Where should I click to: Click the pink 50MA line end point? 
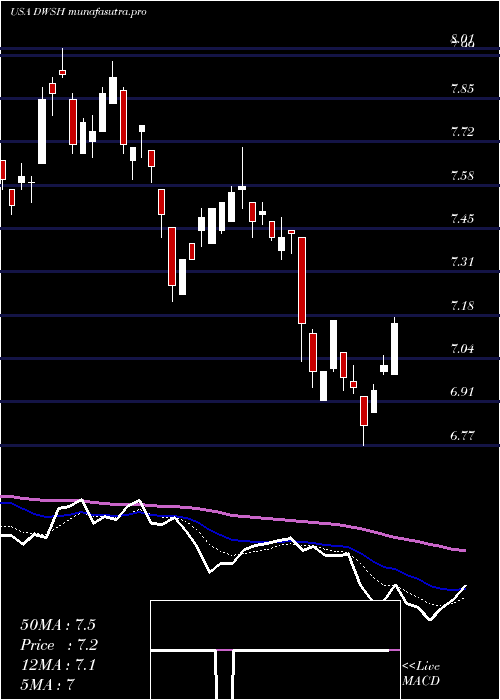465,550
